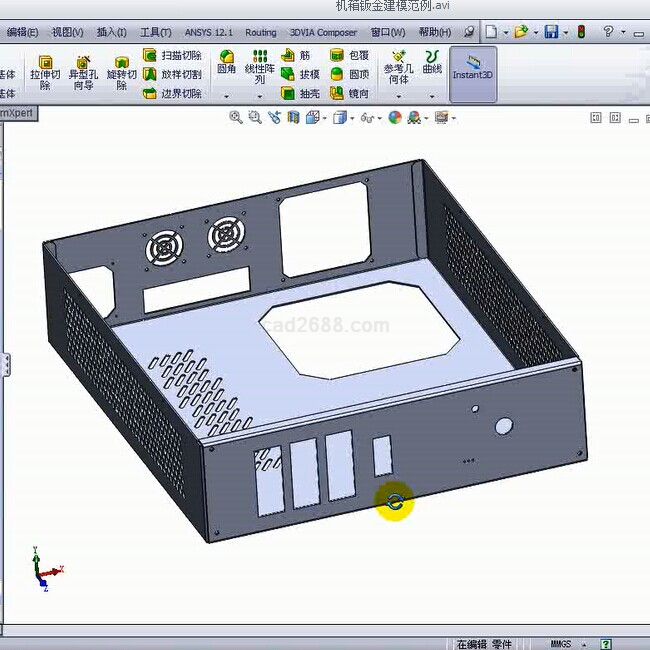Click the MMGS unit system in status bar
Screen dimensions: 650x650
pyautogui.click(x=562, y=644)
